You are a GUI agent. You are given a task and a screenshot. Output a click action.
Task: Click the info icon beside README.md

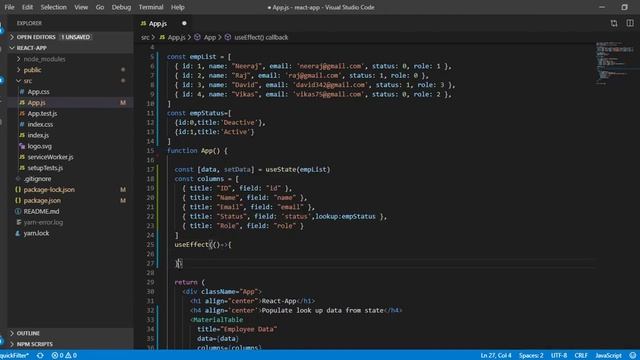(18, 211)
